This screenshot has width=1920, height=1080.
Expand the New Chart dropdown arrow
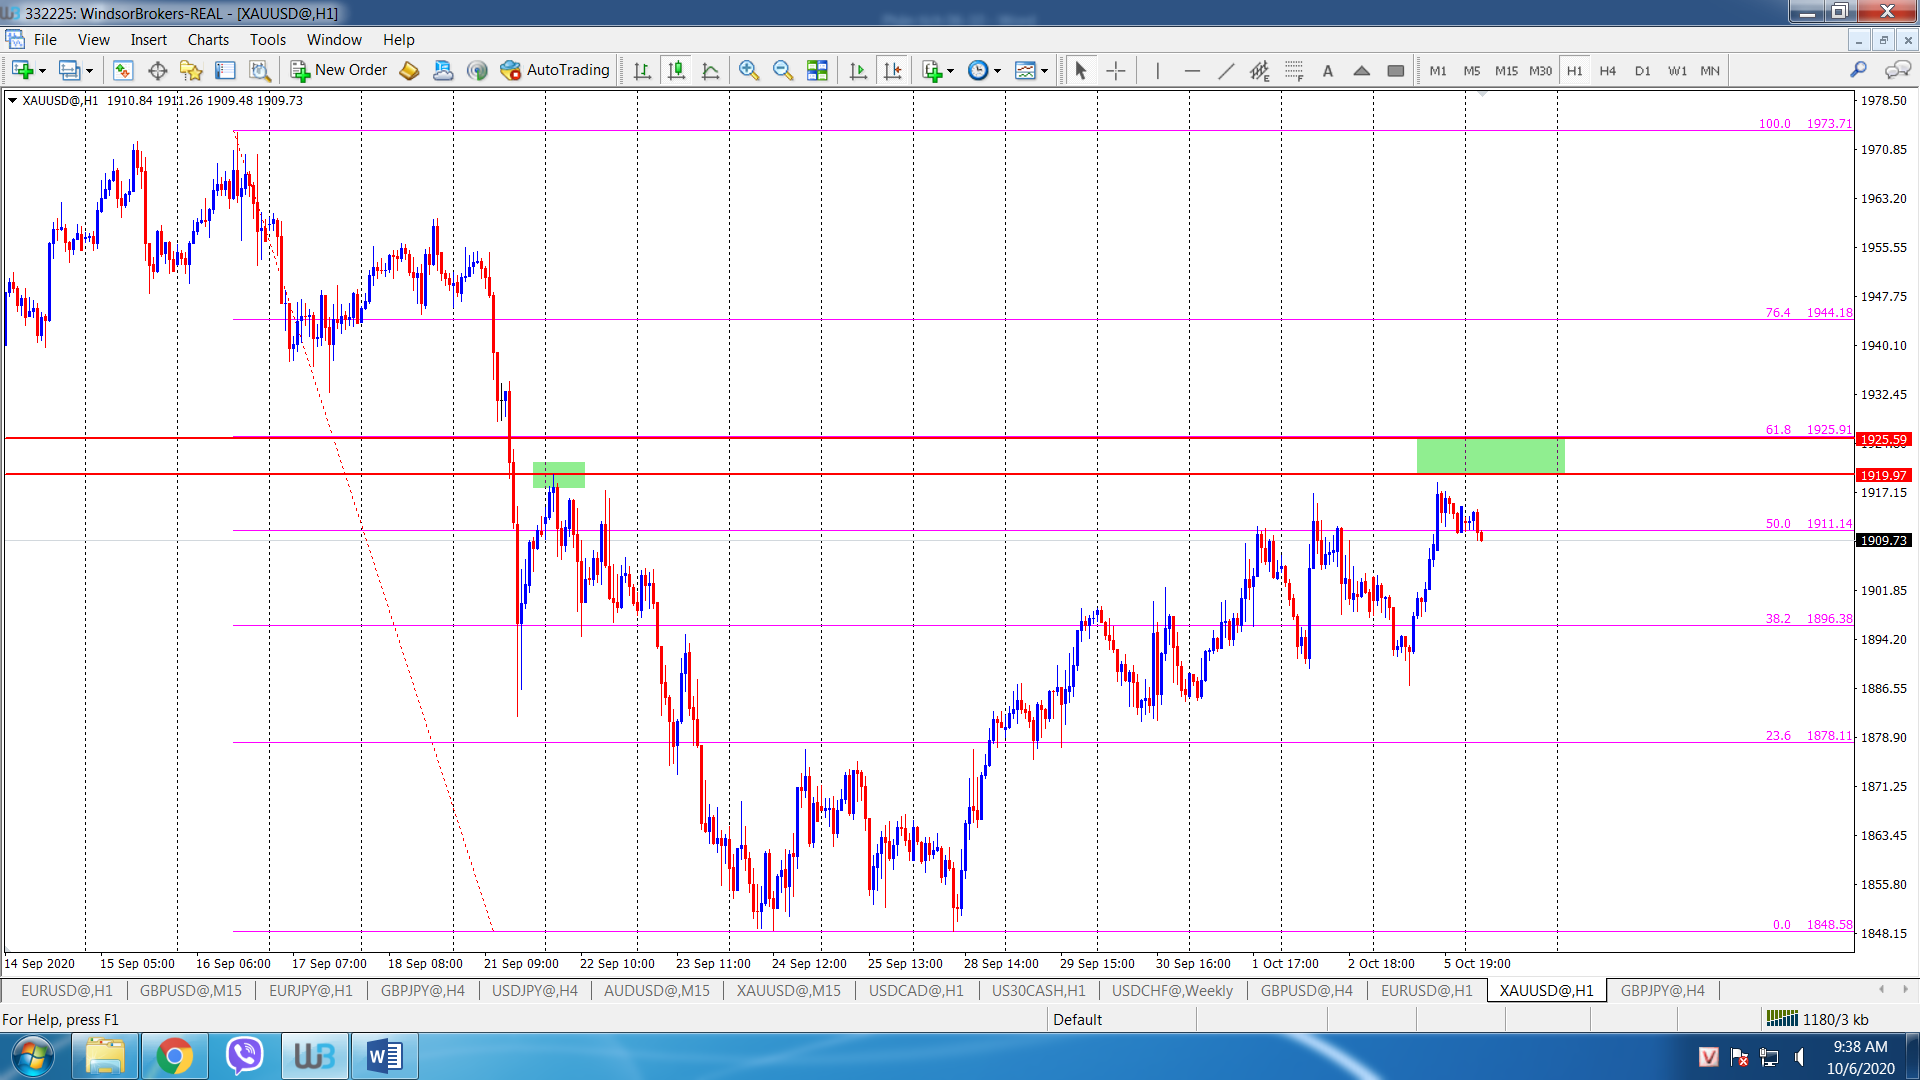(x=42, y=70)
